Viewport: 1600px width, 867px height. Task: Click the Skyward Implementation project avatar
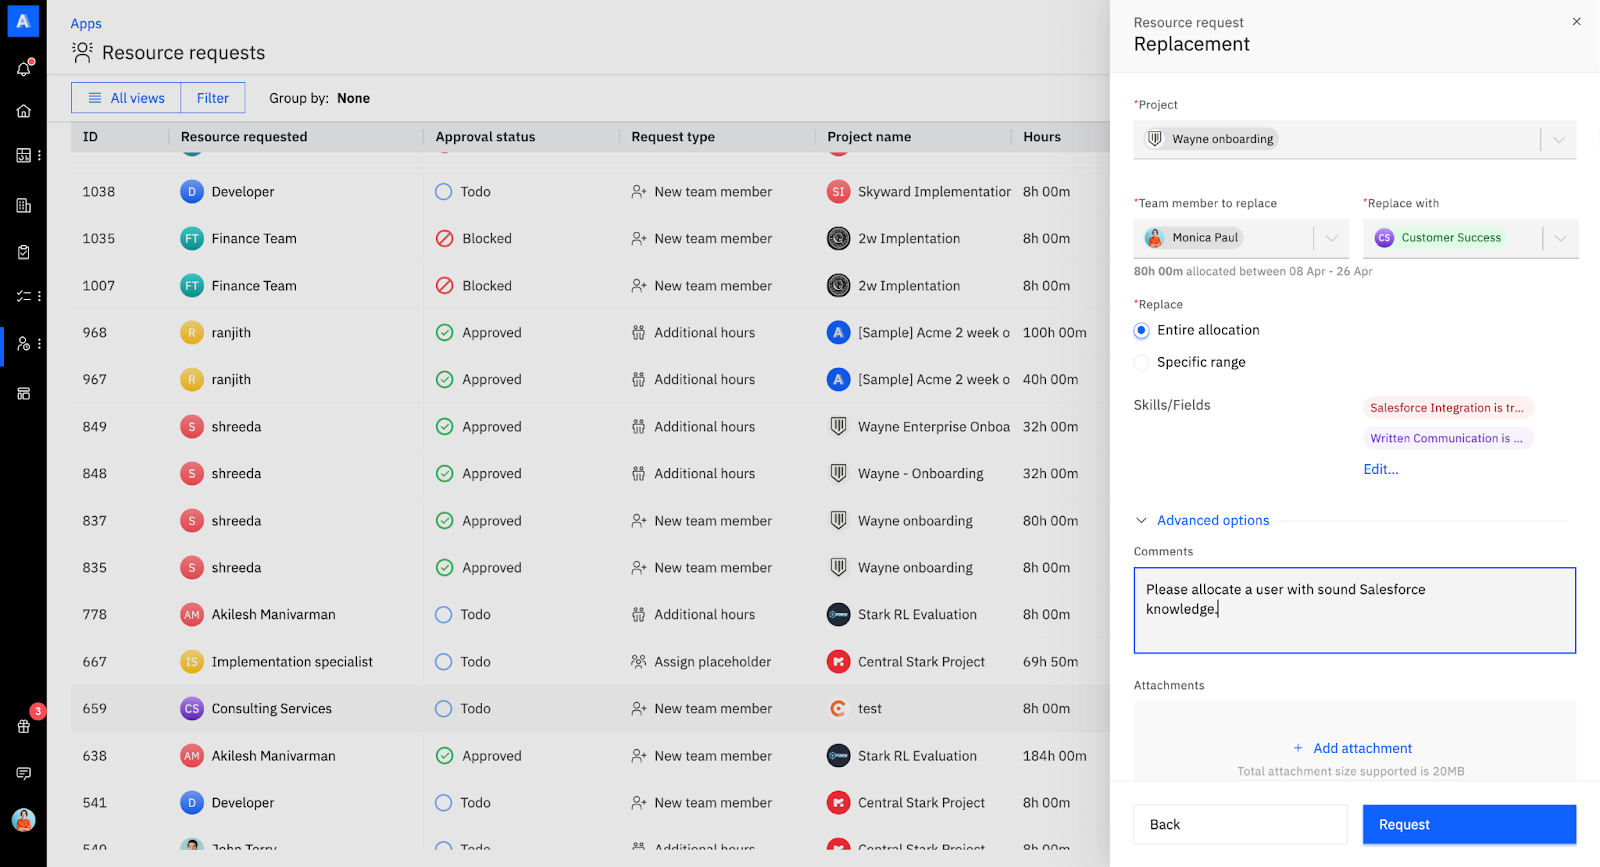(x=838, y=191)
